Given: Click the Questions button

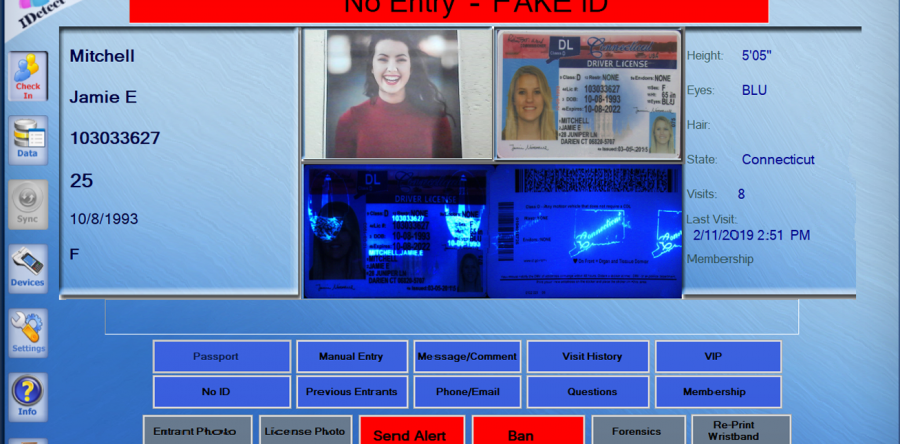Looking at the screenshot, I should (592, 391).
